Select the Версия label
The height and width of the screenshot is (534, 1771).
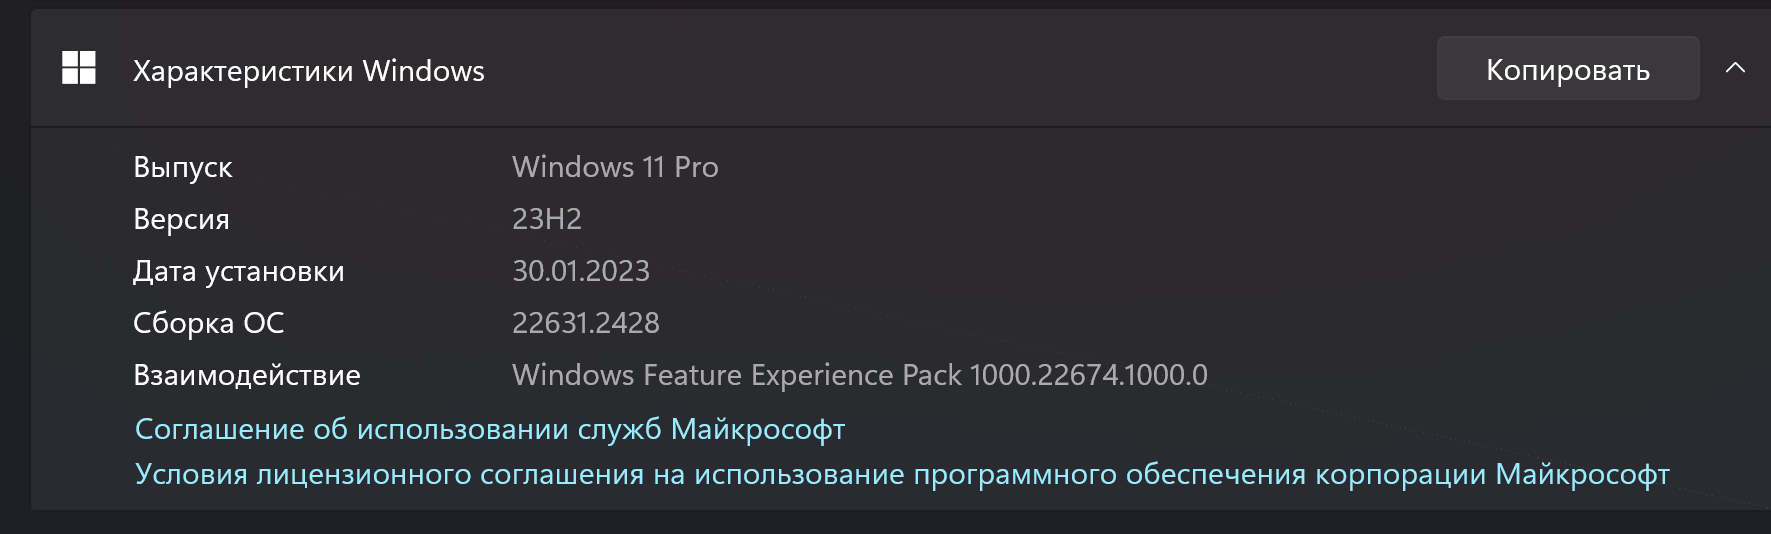click(181, 219)
